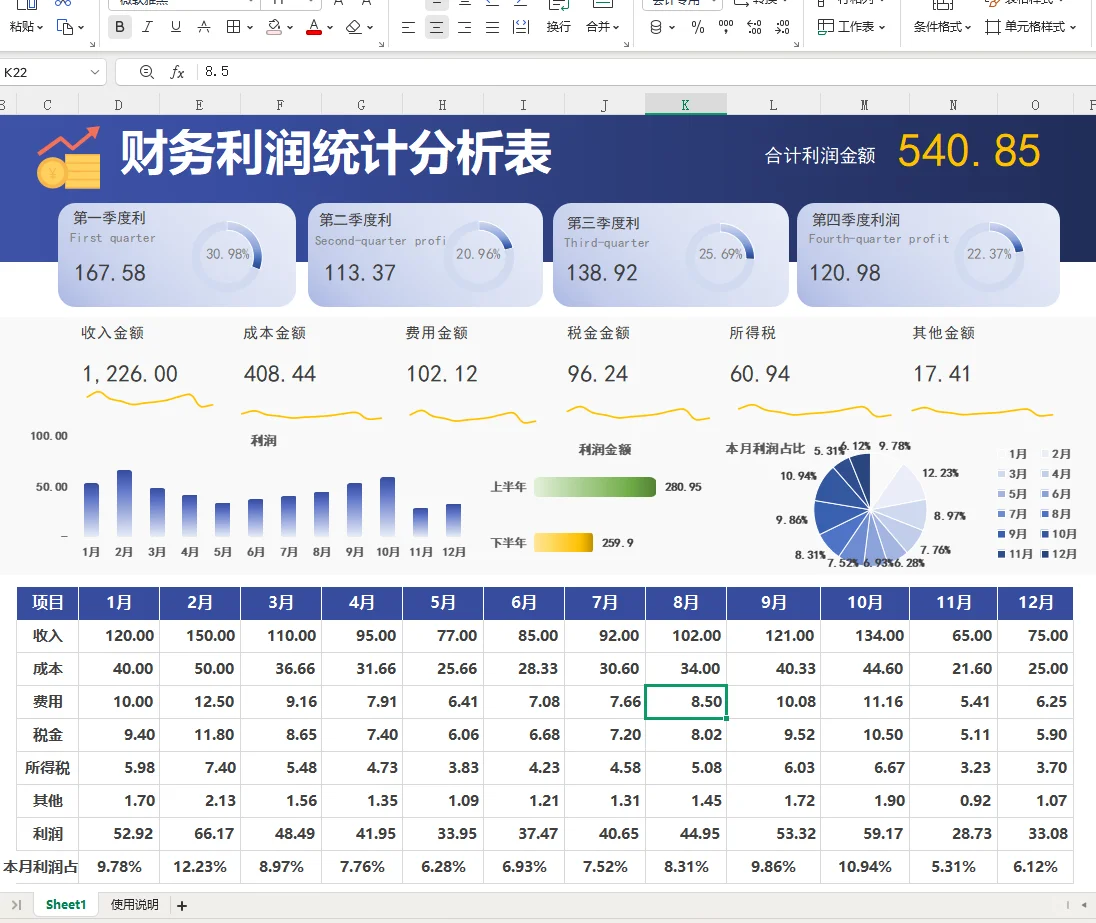Viewport: 1096px width, 923px height.
Task: Apply cell borders icon
Action: click(233, 27)
